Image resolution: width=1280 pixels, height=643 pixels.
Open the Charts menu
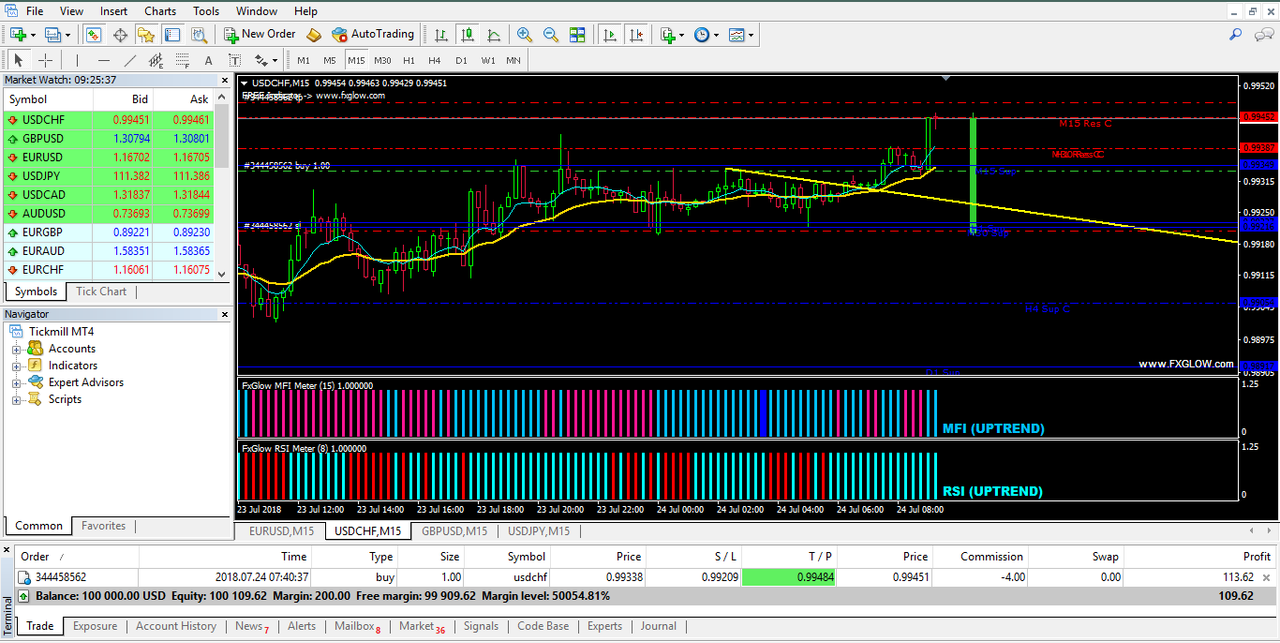[x=160, y=11]
